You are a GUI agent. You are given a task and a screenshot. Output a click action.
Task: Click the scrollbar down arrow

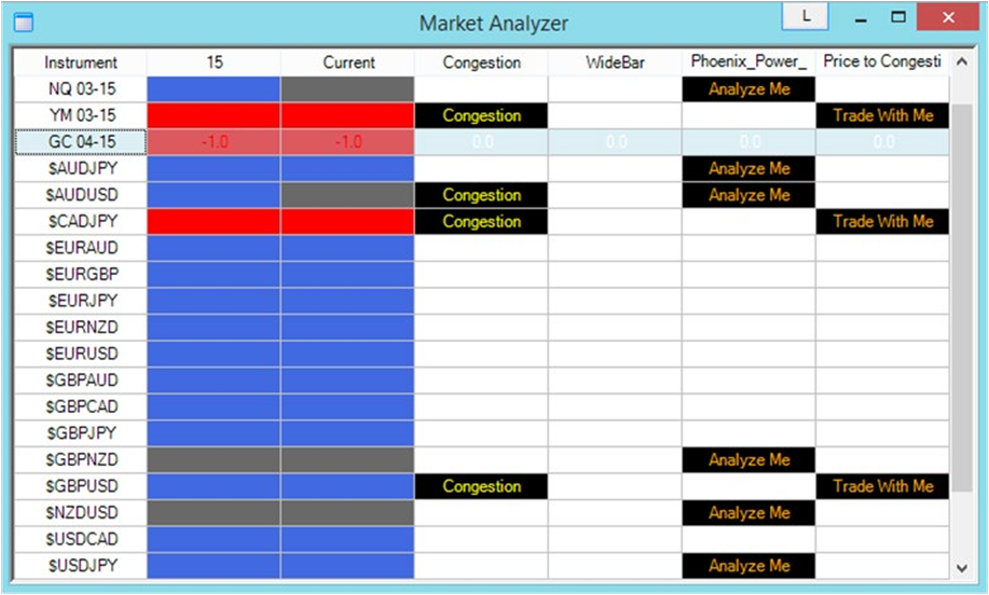coord(961,568)
